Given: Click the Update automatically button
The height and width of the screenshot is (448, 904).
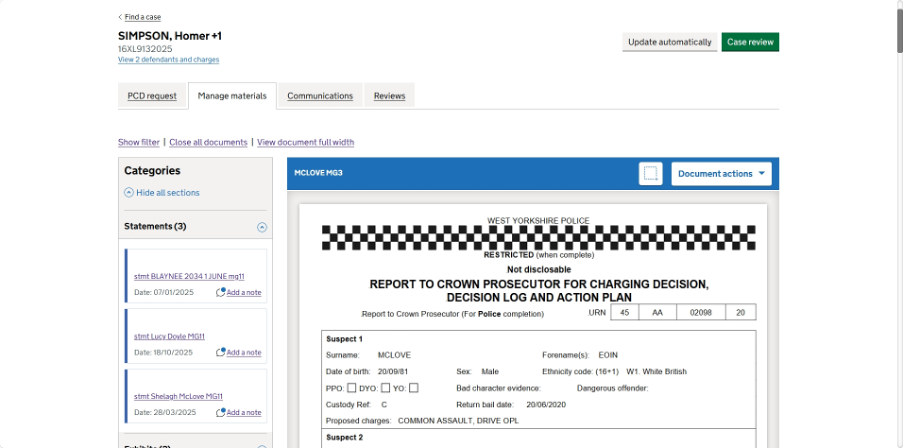Looking at the screenshot, I should pos(670,42).
